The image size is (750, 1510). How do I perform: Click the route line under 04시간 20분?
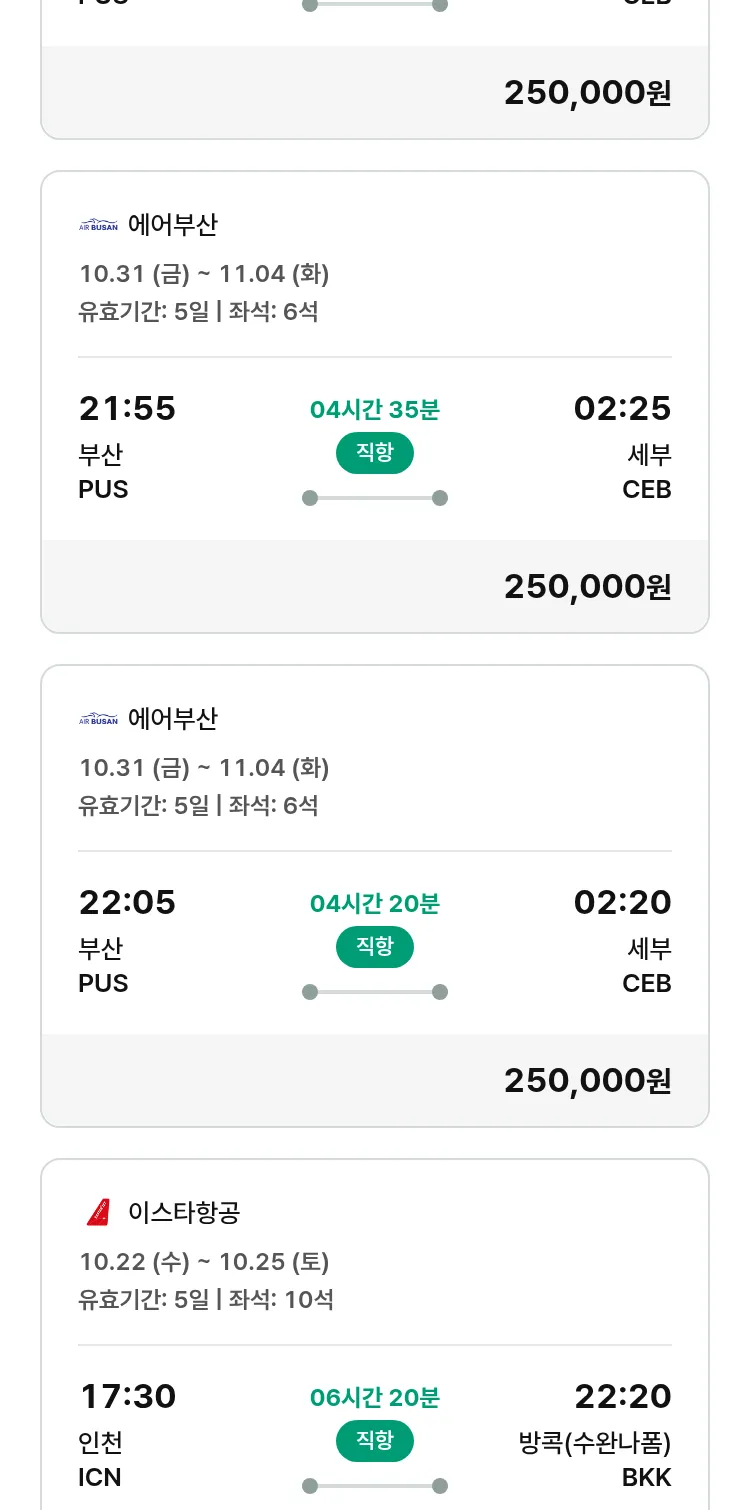(x=375, y=992)
